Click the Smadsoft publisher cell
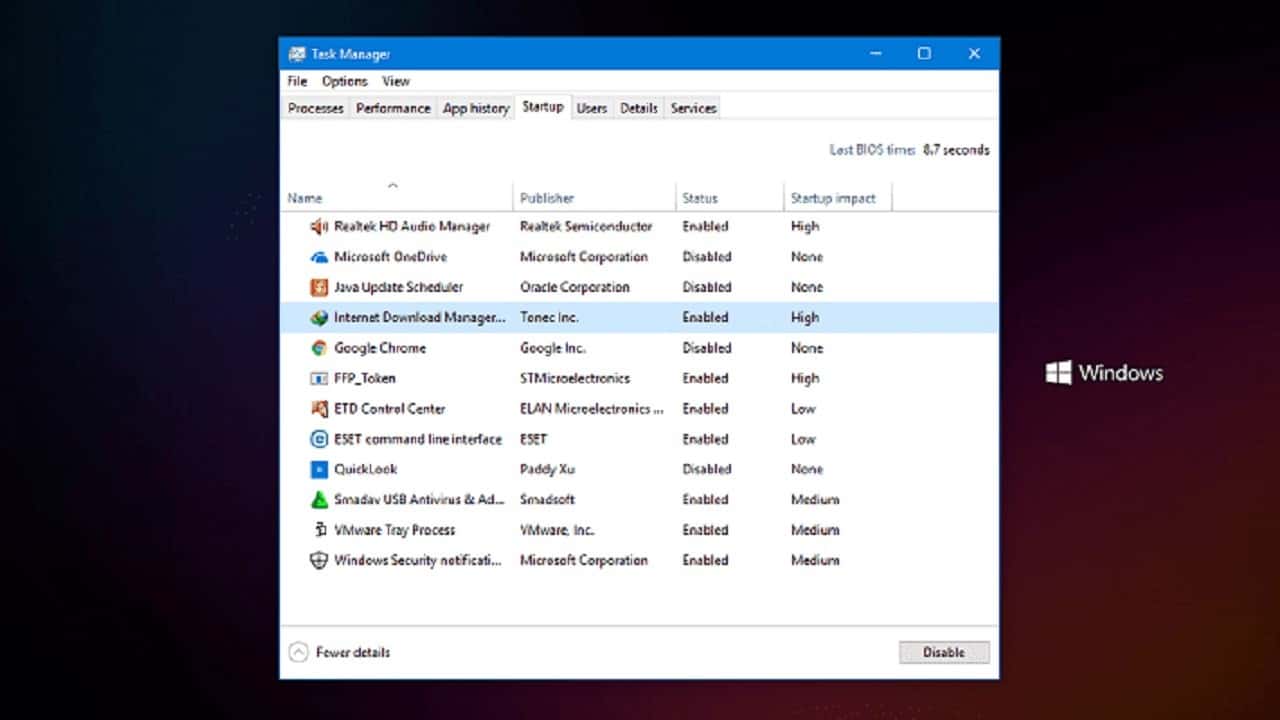Screen dimensions: 1280x720 [x=547, y=500]
